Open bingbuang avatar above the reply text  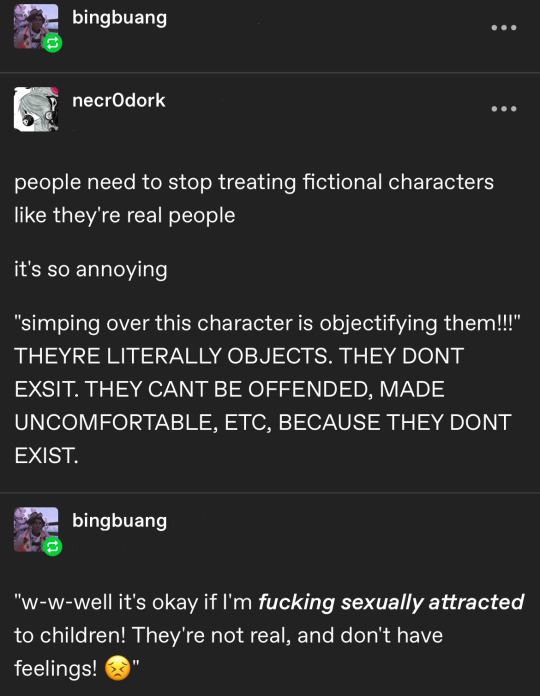(36, 530)
